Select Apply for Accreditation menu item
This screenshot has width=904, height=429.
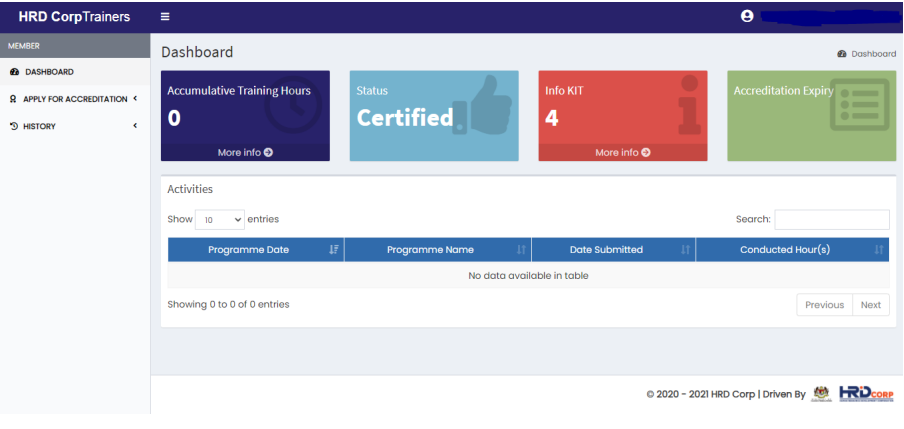coord(75,99)
